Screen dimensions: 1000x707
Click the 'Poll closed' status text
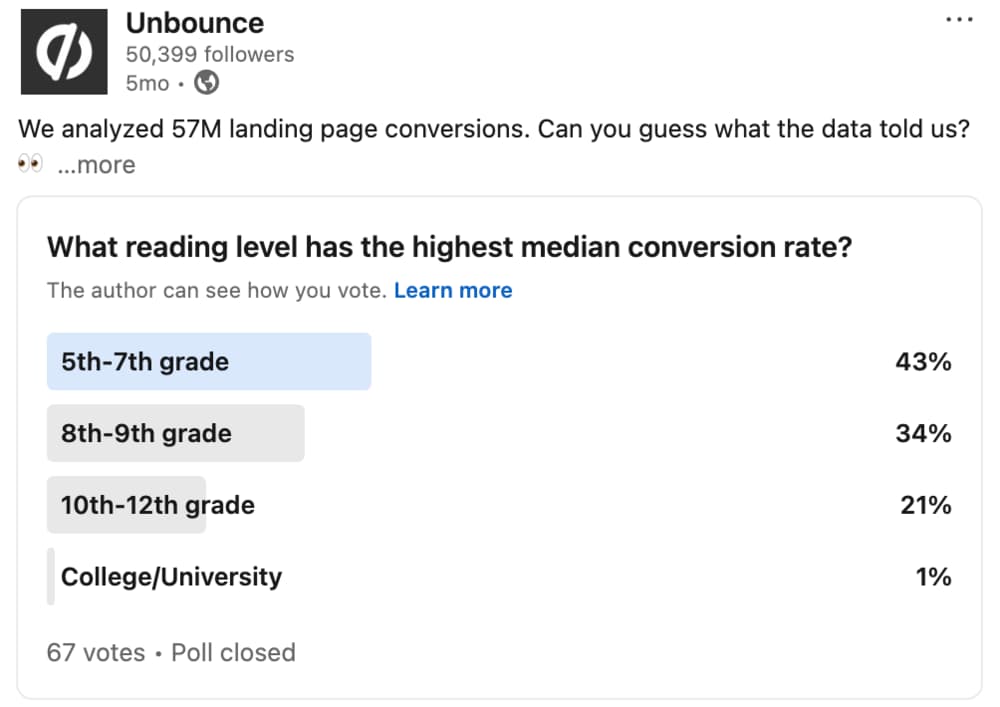(x=233, y=653)
